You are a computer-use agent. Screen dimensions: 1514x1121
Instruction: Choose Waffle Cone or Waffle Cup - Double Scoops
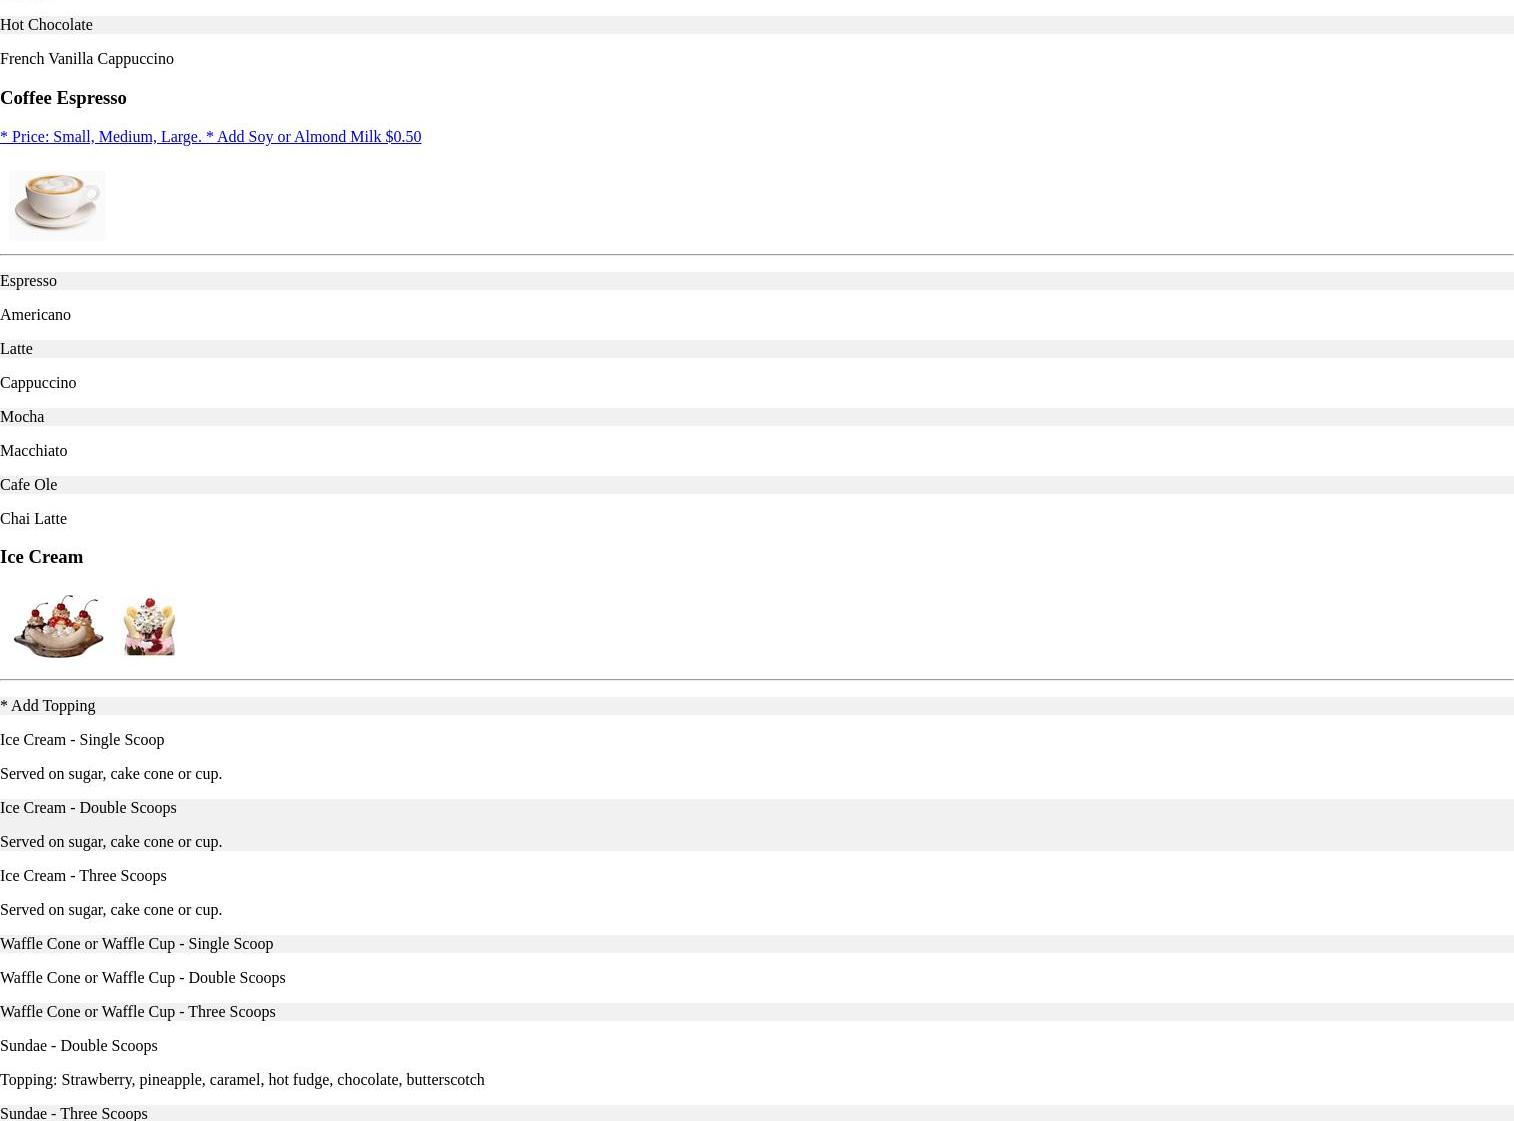(x=757, y=977)
